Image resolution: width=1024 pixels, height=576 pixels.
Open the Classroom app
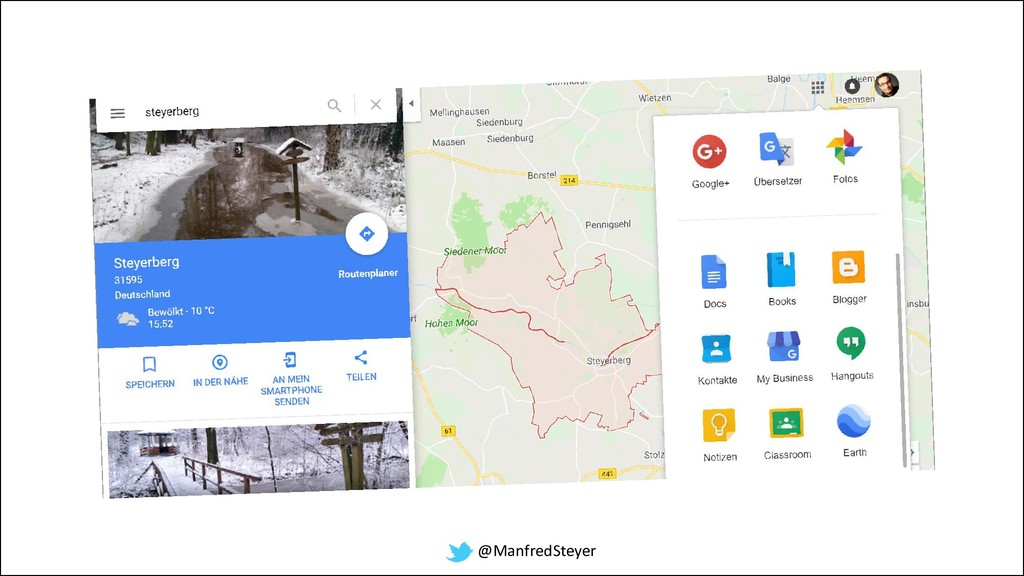[787, 433]
